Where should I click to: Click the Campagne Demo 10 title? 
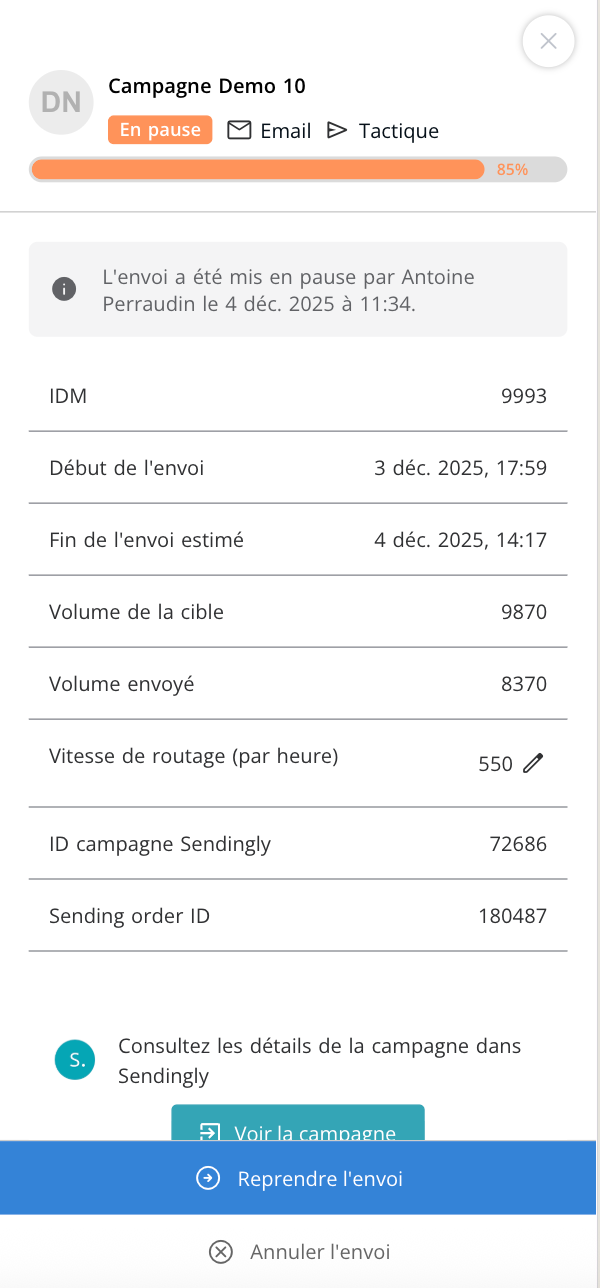tap(207, 86)
